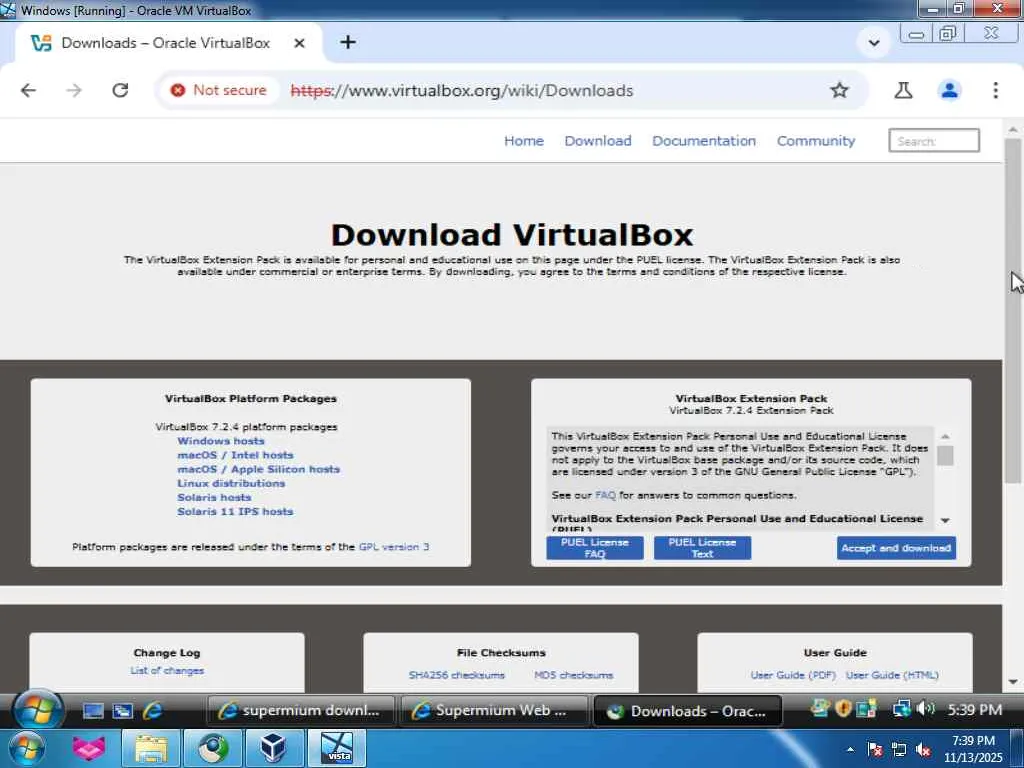Switch to Supermium Web ... taskbar window
This screenshot has height=768, width=1024.
(x=494, y=711)
